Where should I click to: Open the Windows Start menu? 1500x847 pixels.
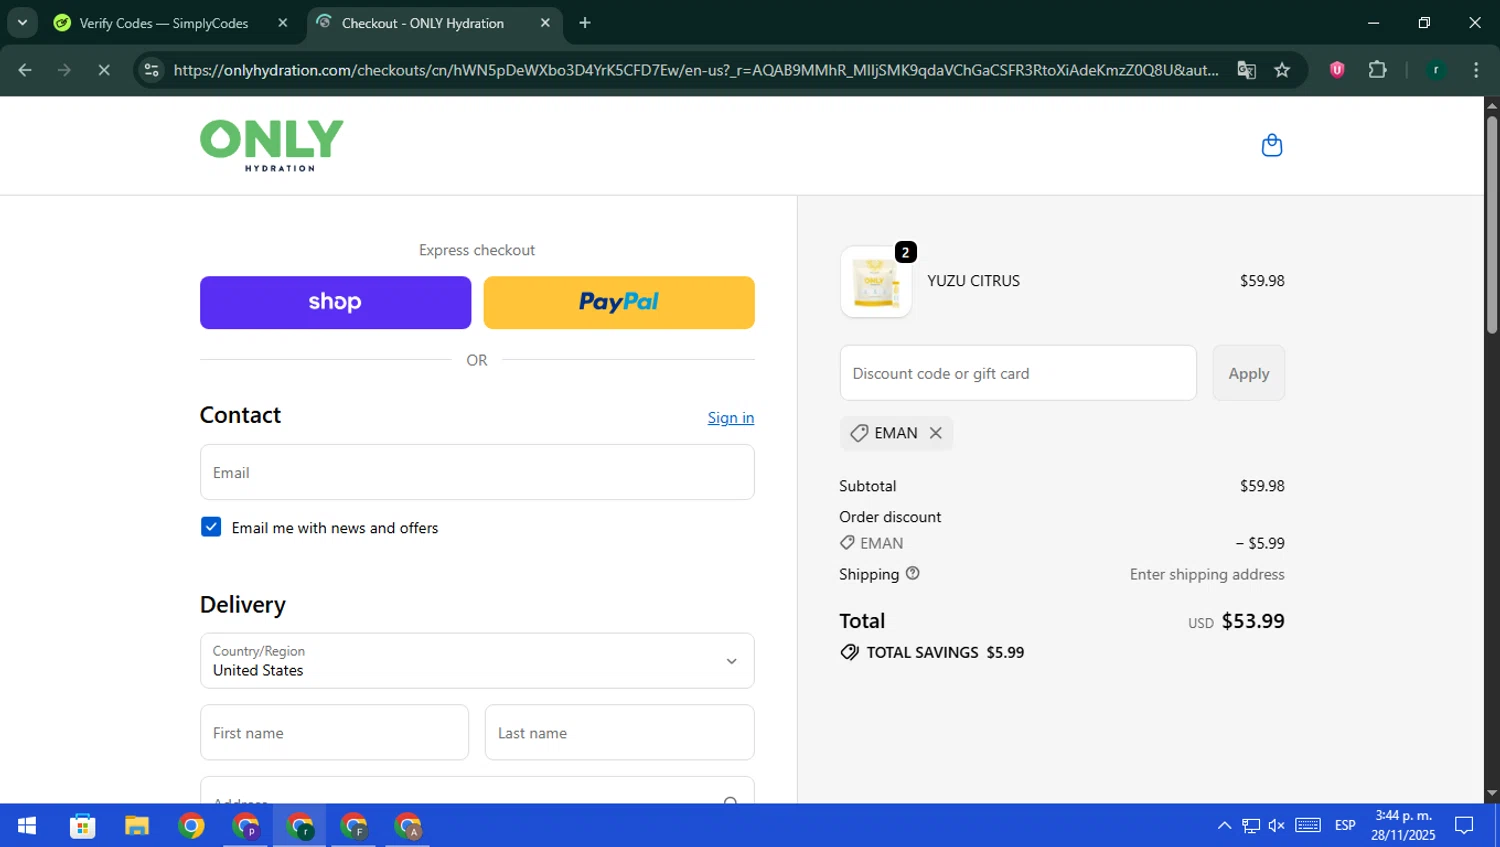tap(27, 826)
